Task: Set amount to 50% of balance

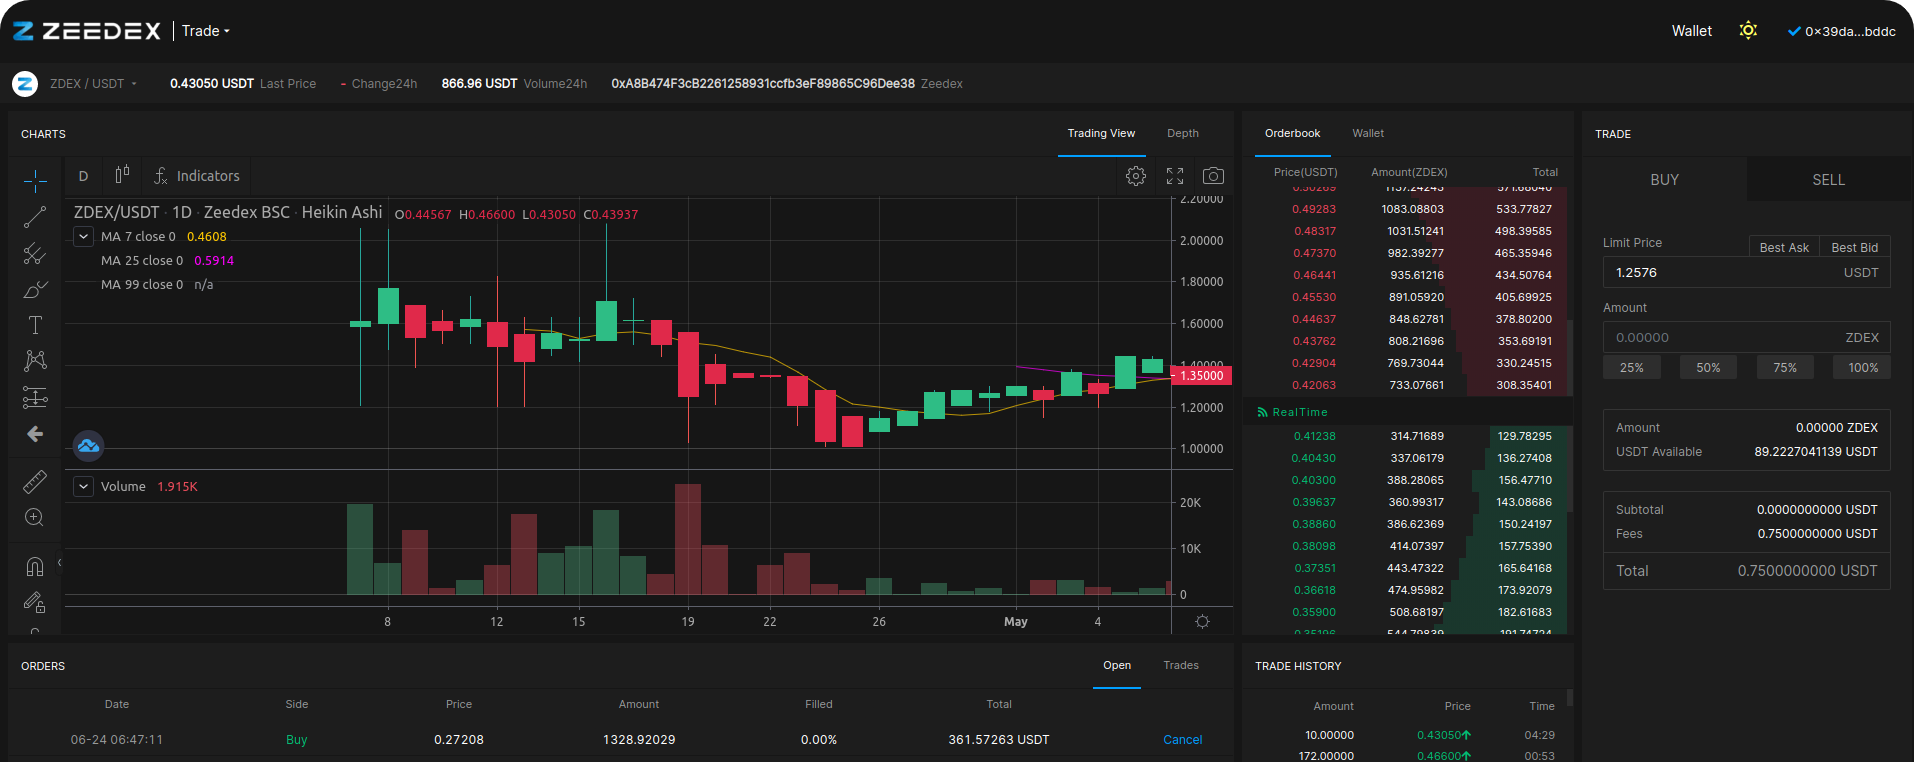Action: tap(1708, 368)
